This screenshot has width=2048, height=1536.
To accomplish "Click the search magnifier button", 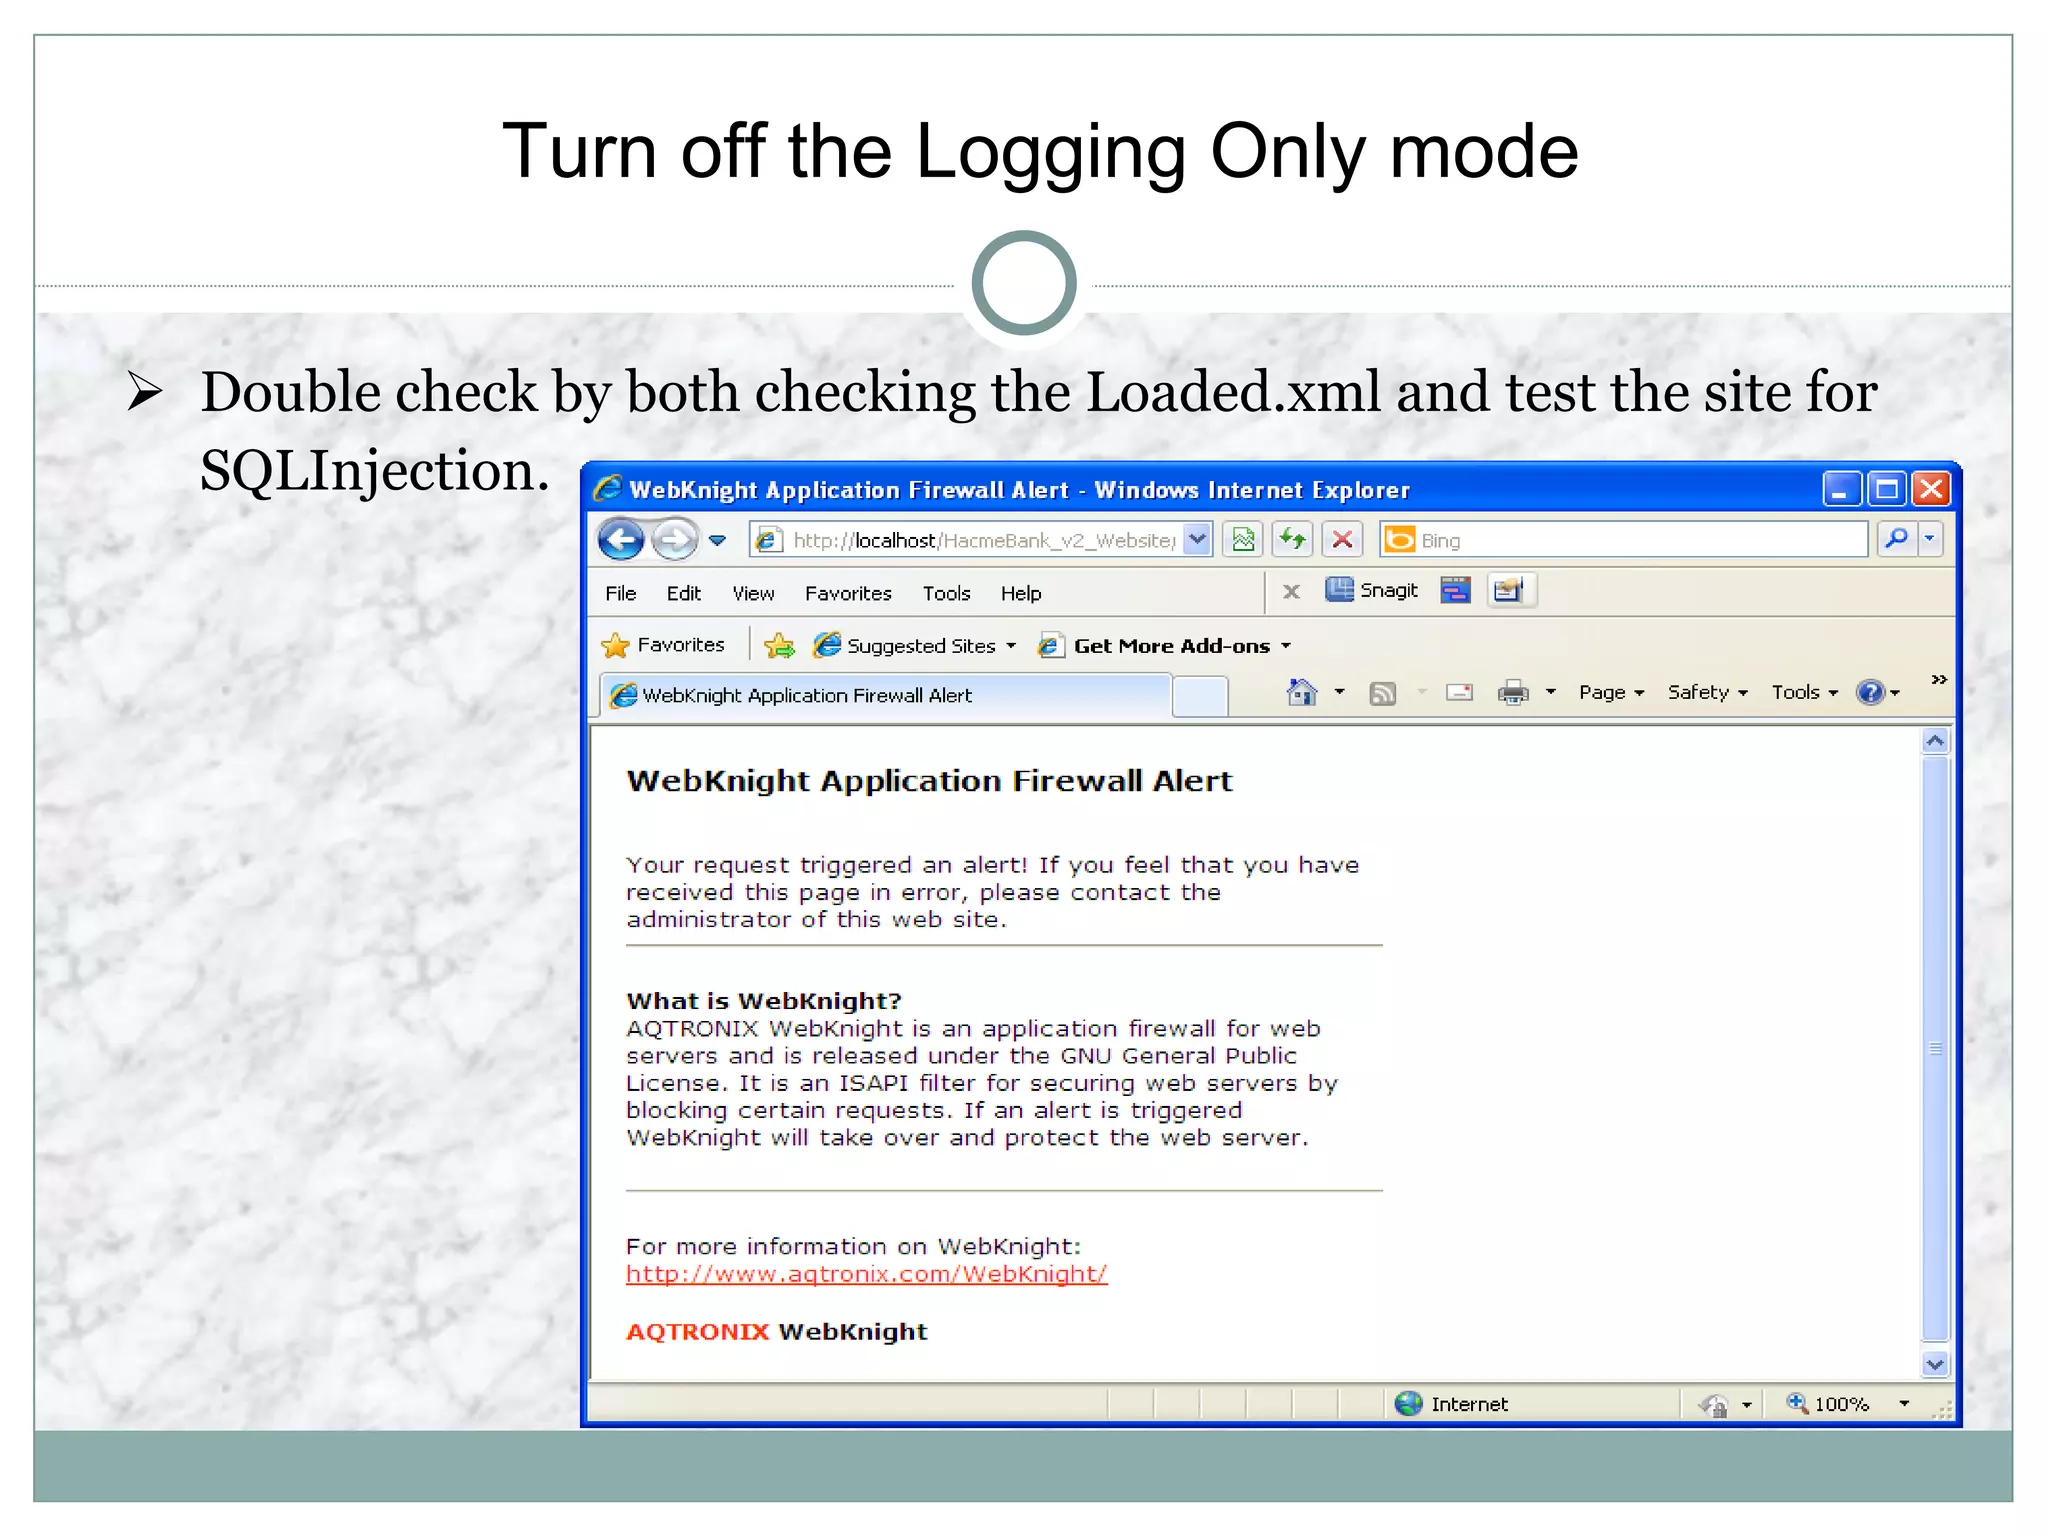I will tap(1896, 540).
